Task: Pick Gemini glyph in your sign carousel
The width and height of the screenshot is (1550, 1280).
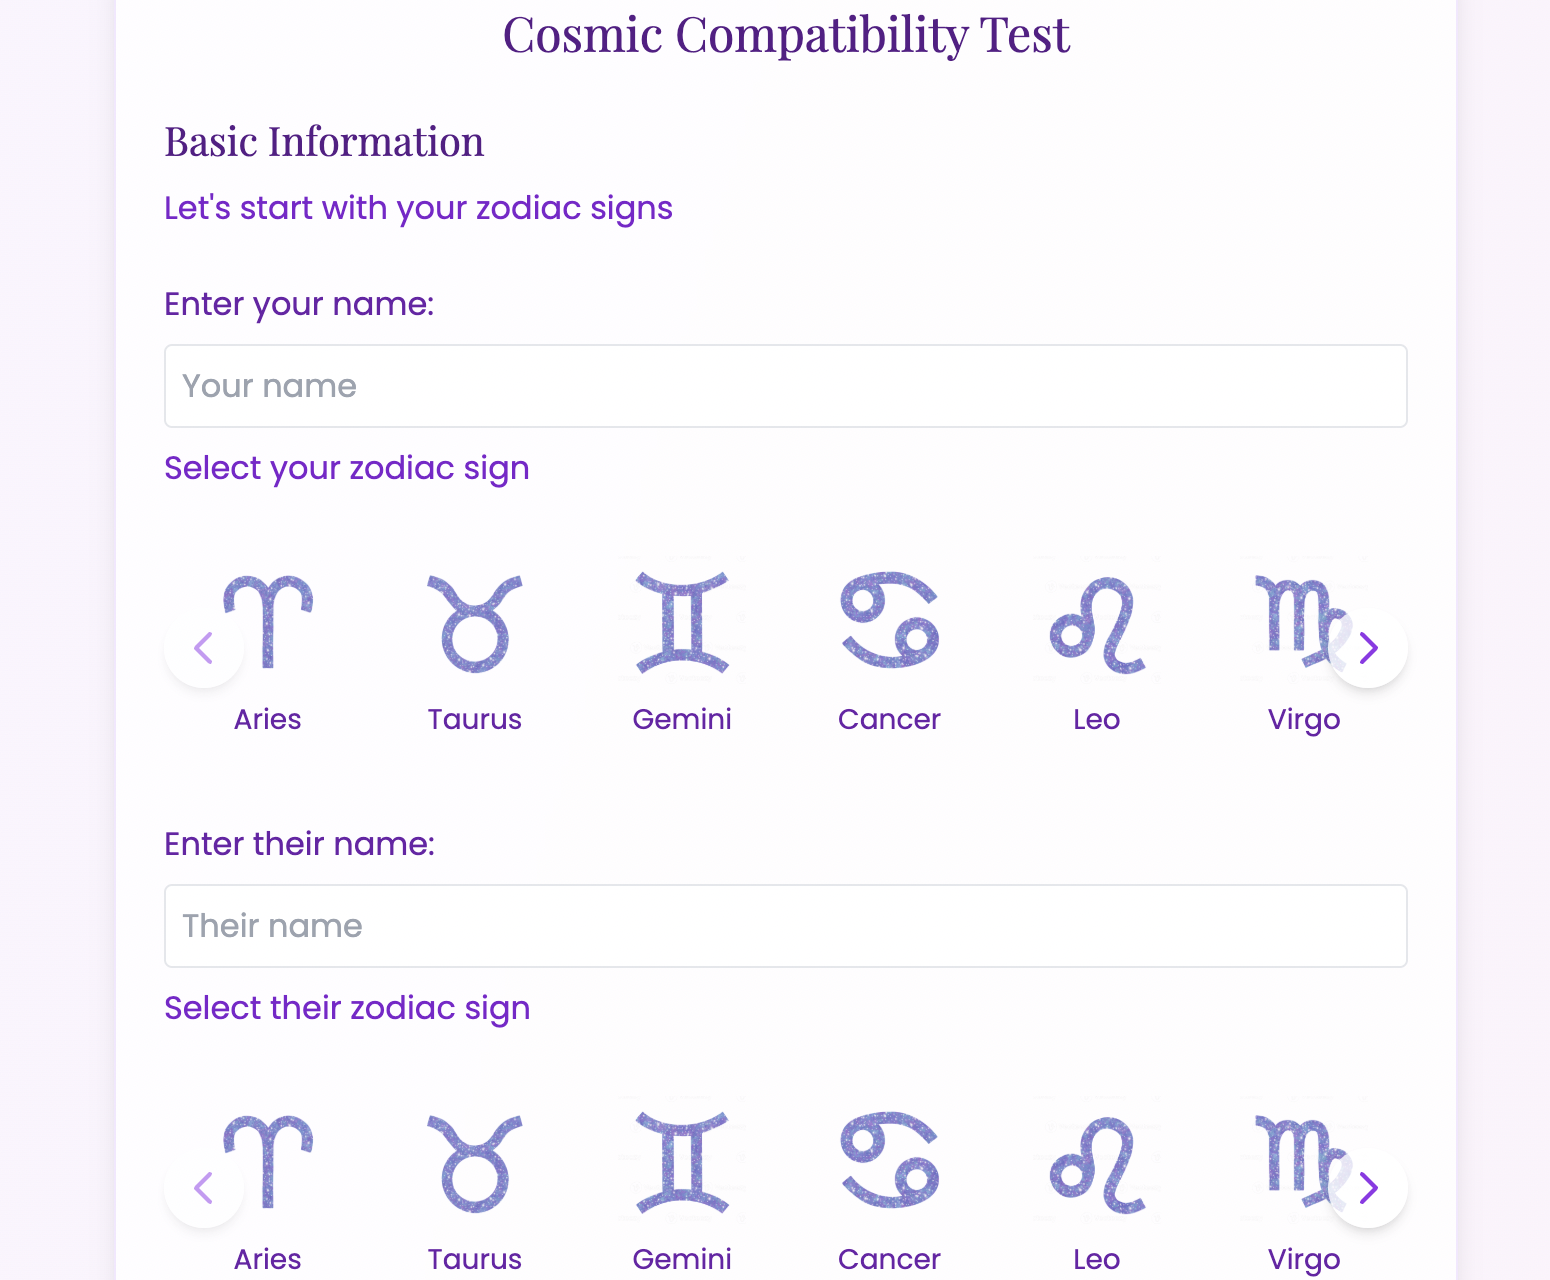Action: pyautogui.click(x=682, y=622)
